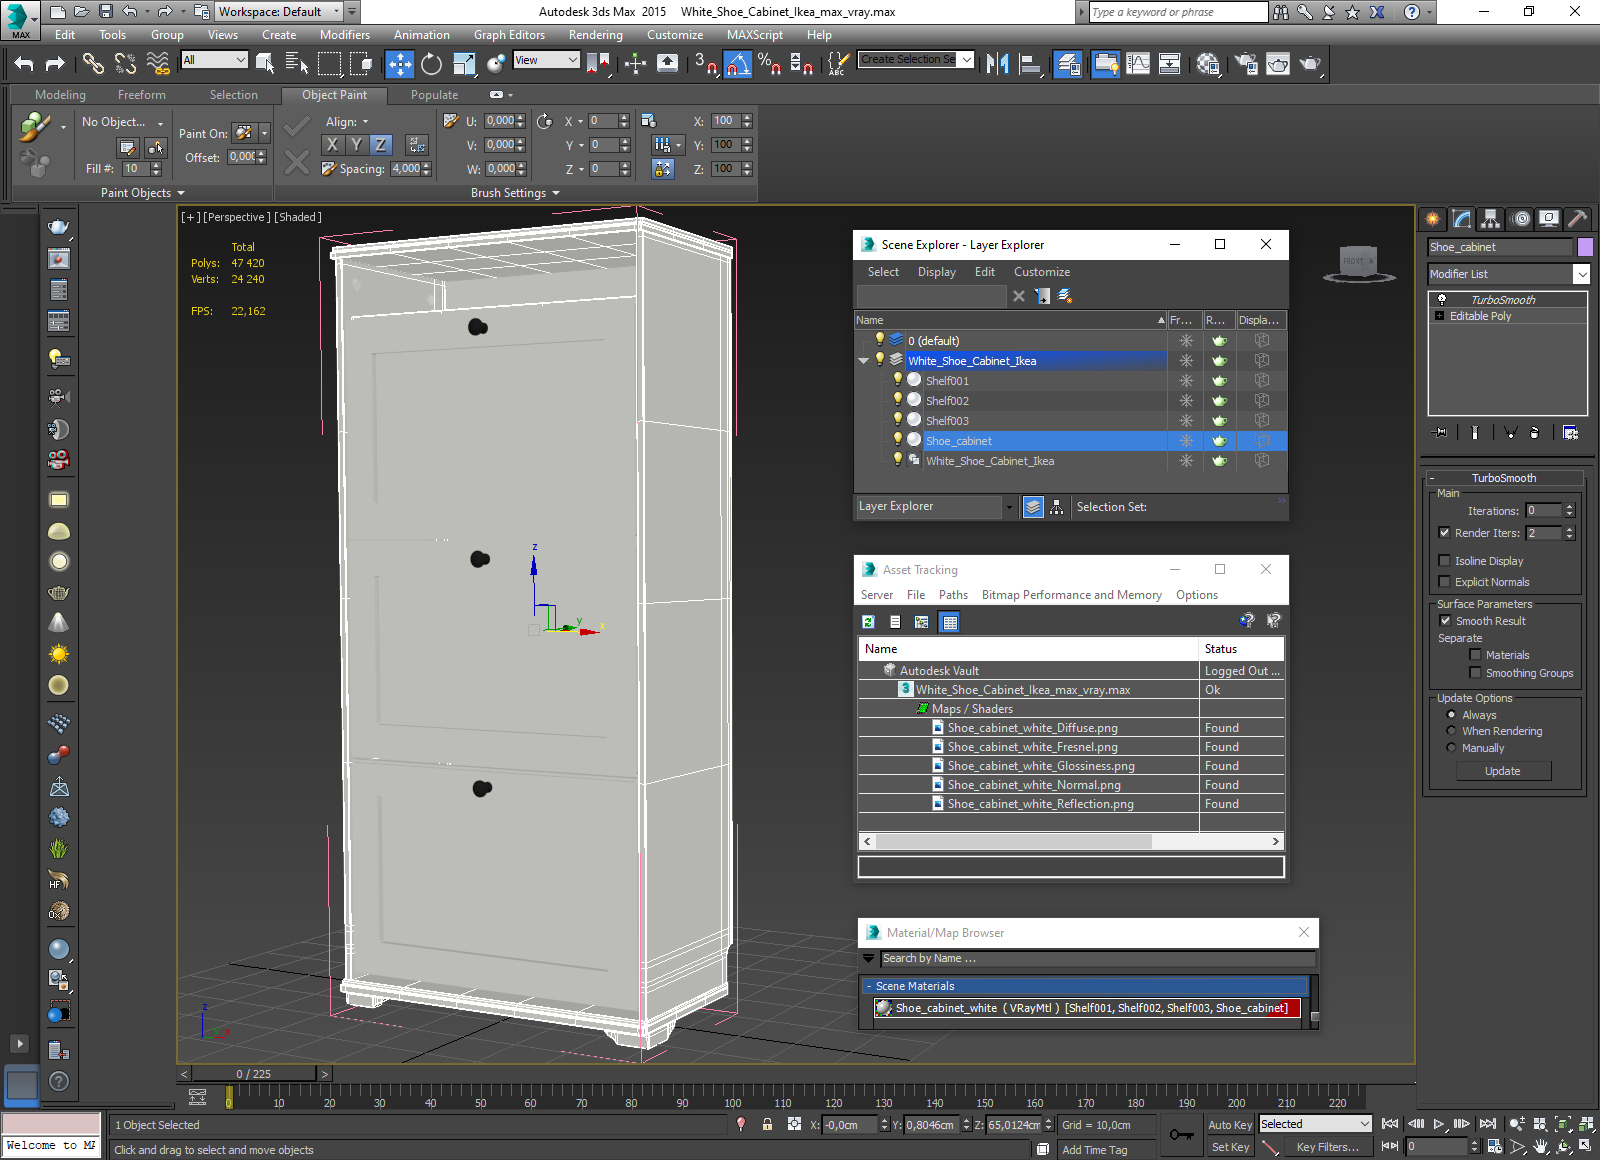Open Customize menu in Scene Explorer
This screenshot has width=1600, height=1160.
point(1042,272)
